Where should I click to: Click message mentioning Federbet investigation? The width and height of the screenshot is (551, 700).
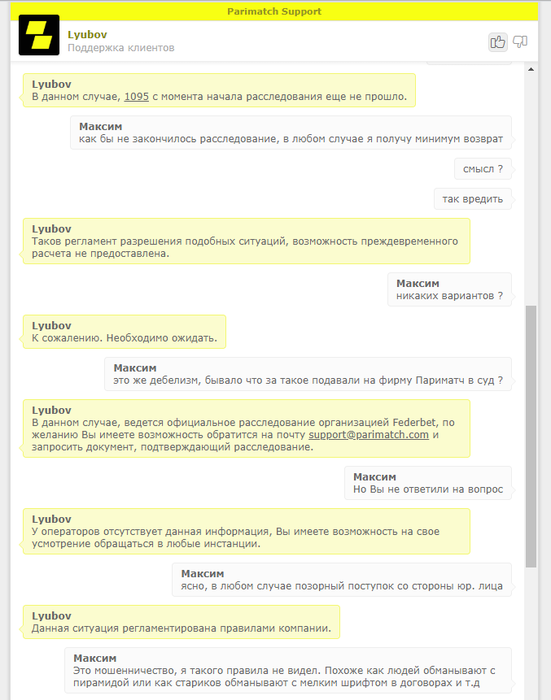(246, 429)
